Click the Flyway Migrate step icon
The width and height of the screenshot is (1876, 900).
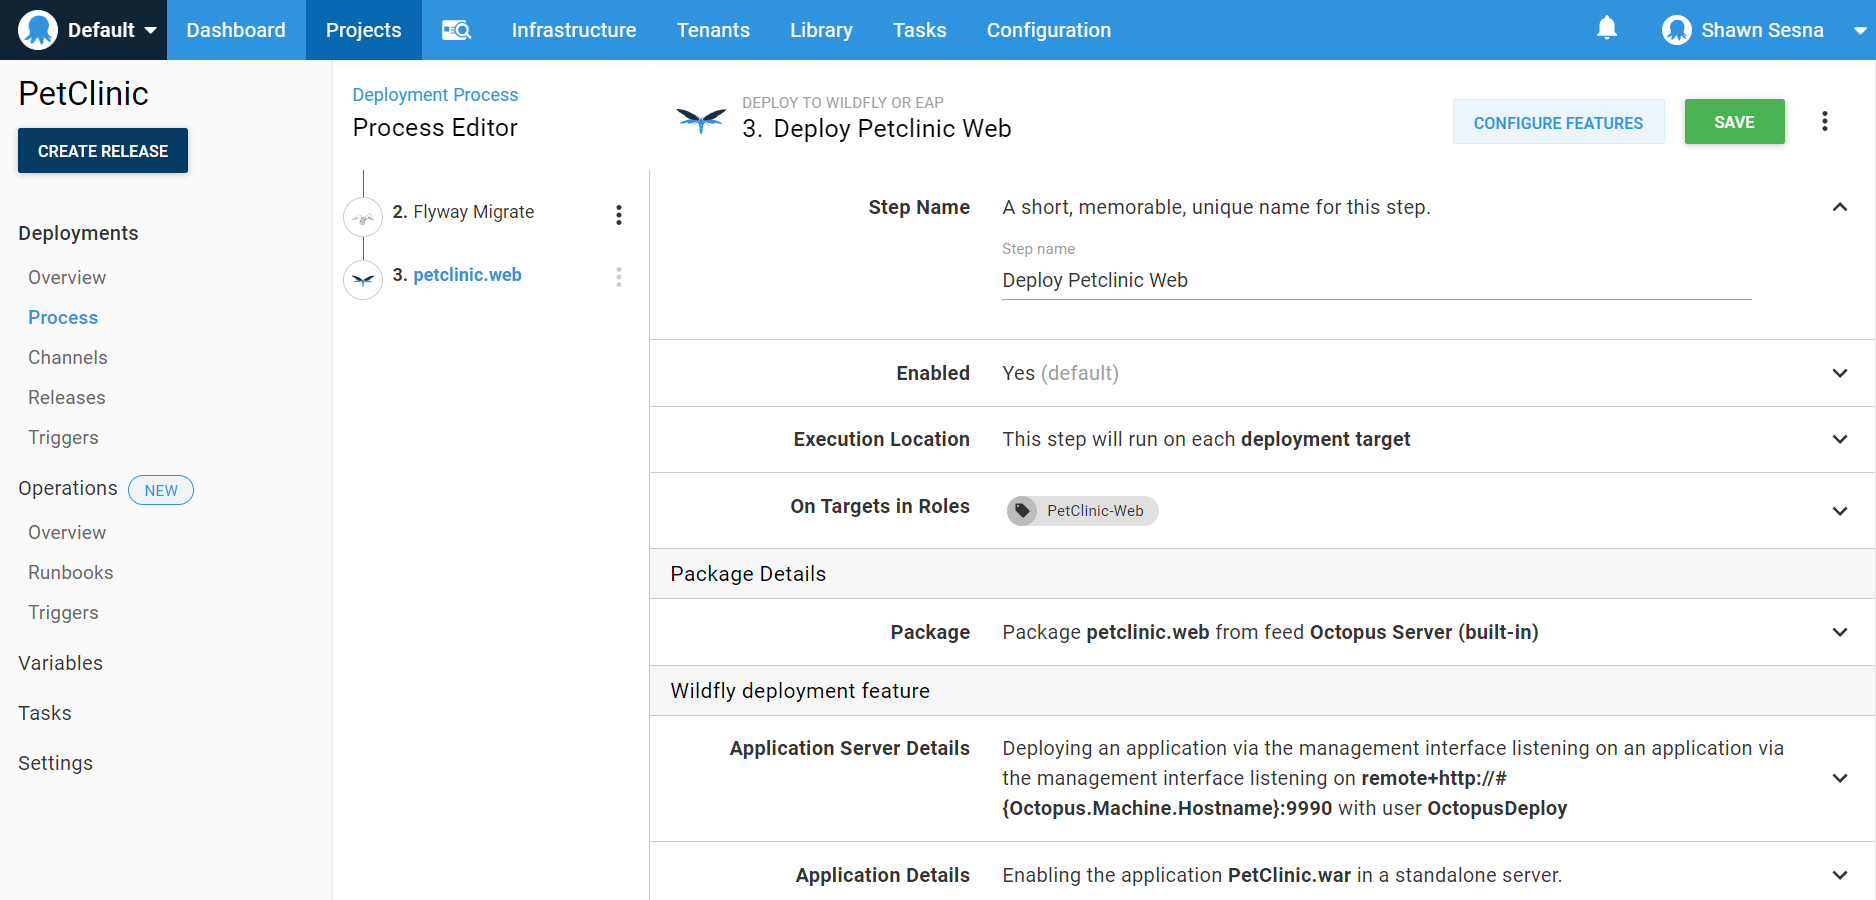[363, 217]
